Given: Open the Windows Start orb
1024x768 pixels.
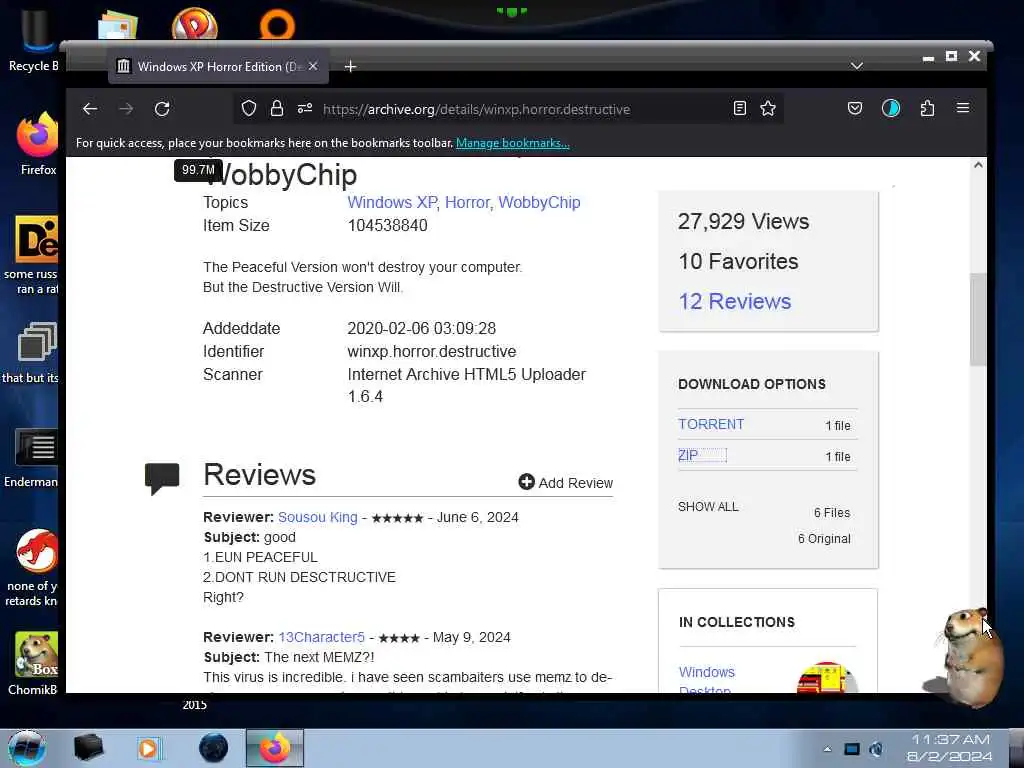Looking at the screenshot, I should [27, 748].
